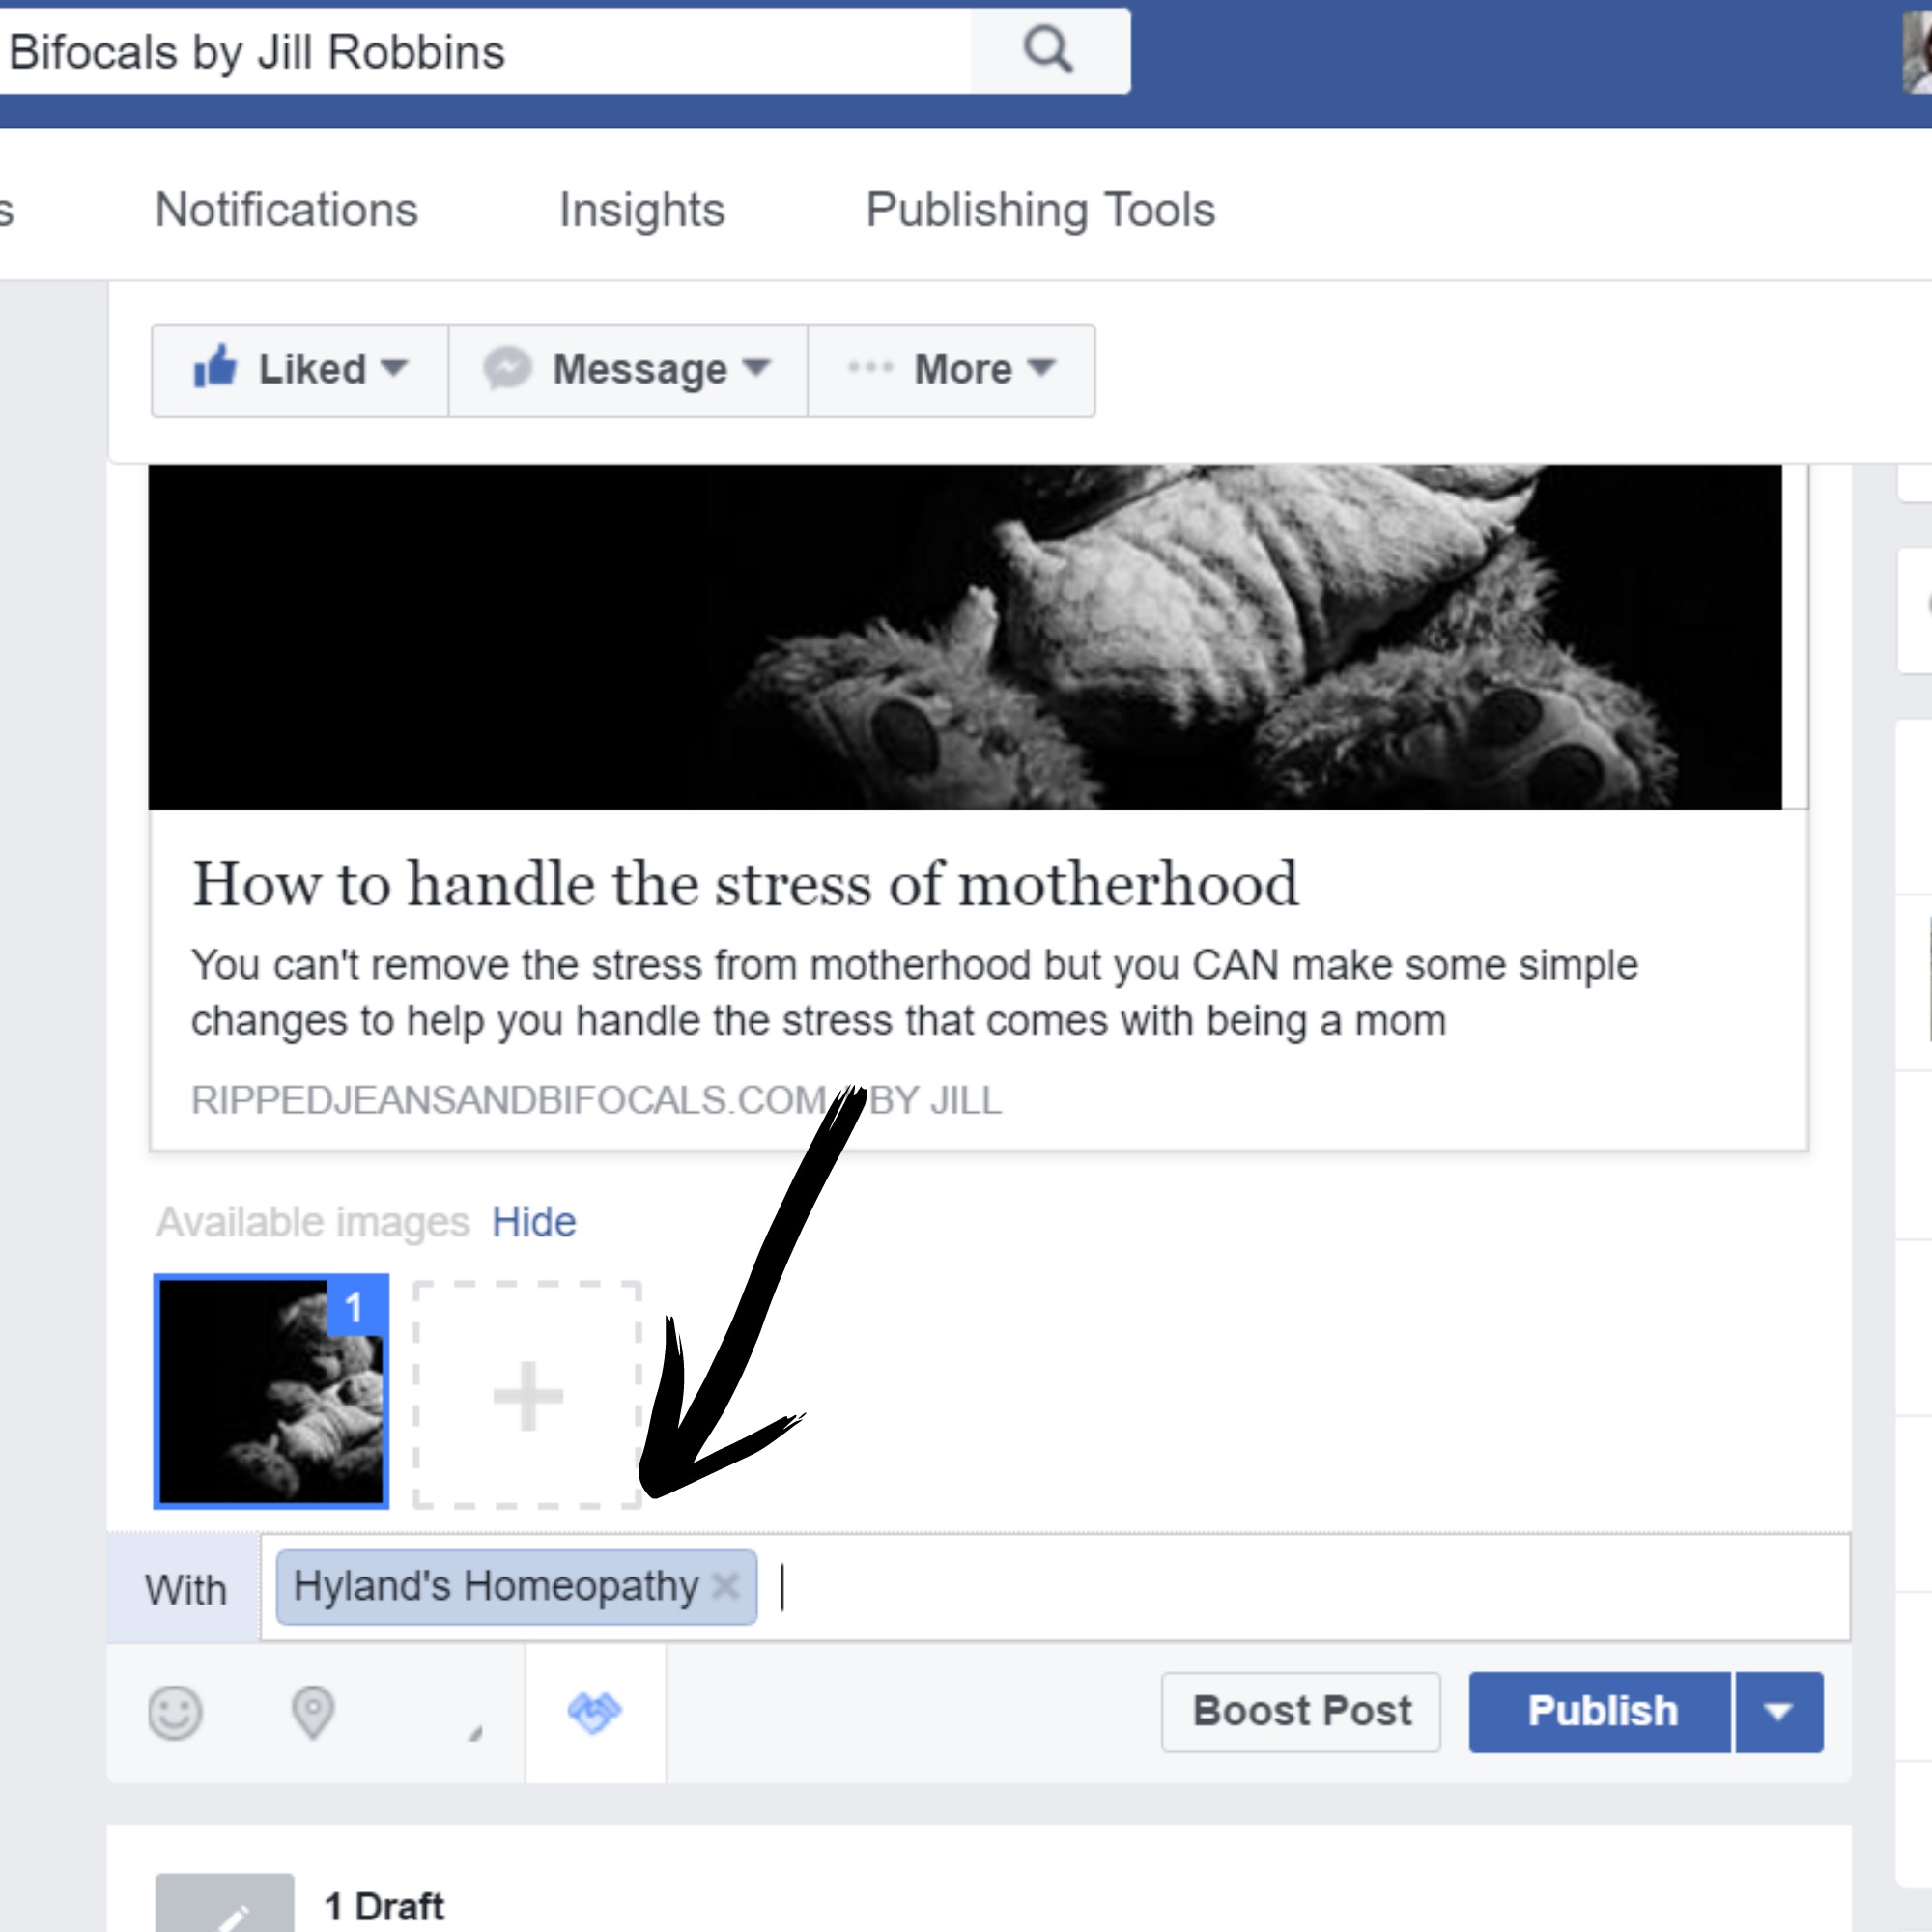Go to the Publishing Tools tab
Screen dimensions: 1932x1932
point(1040,210)
